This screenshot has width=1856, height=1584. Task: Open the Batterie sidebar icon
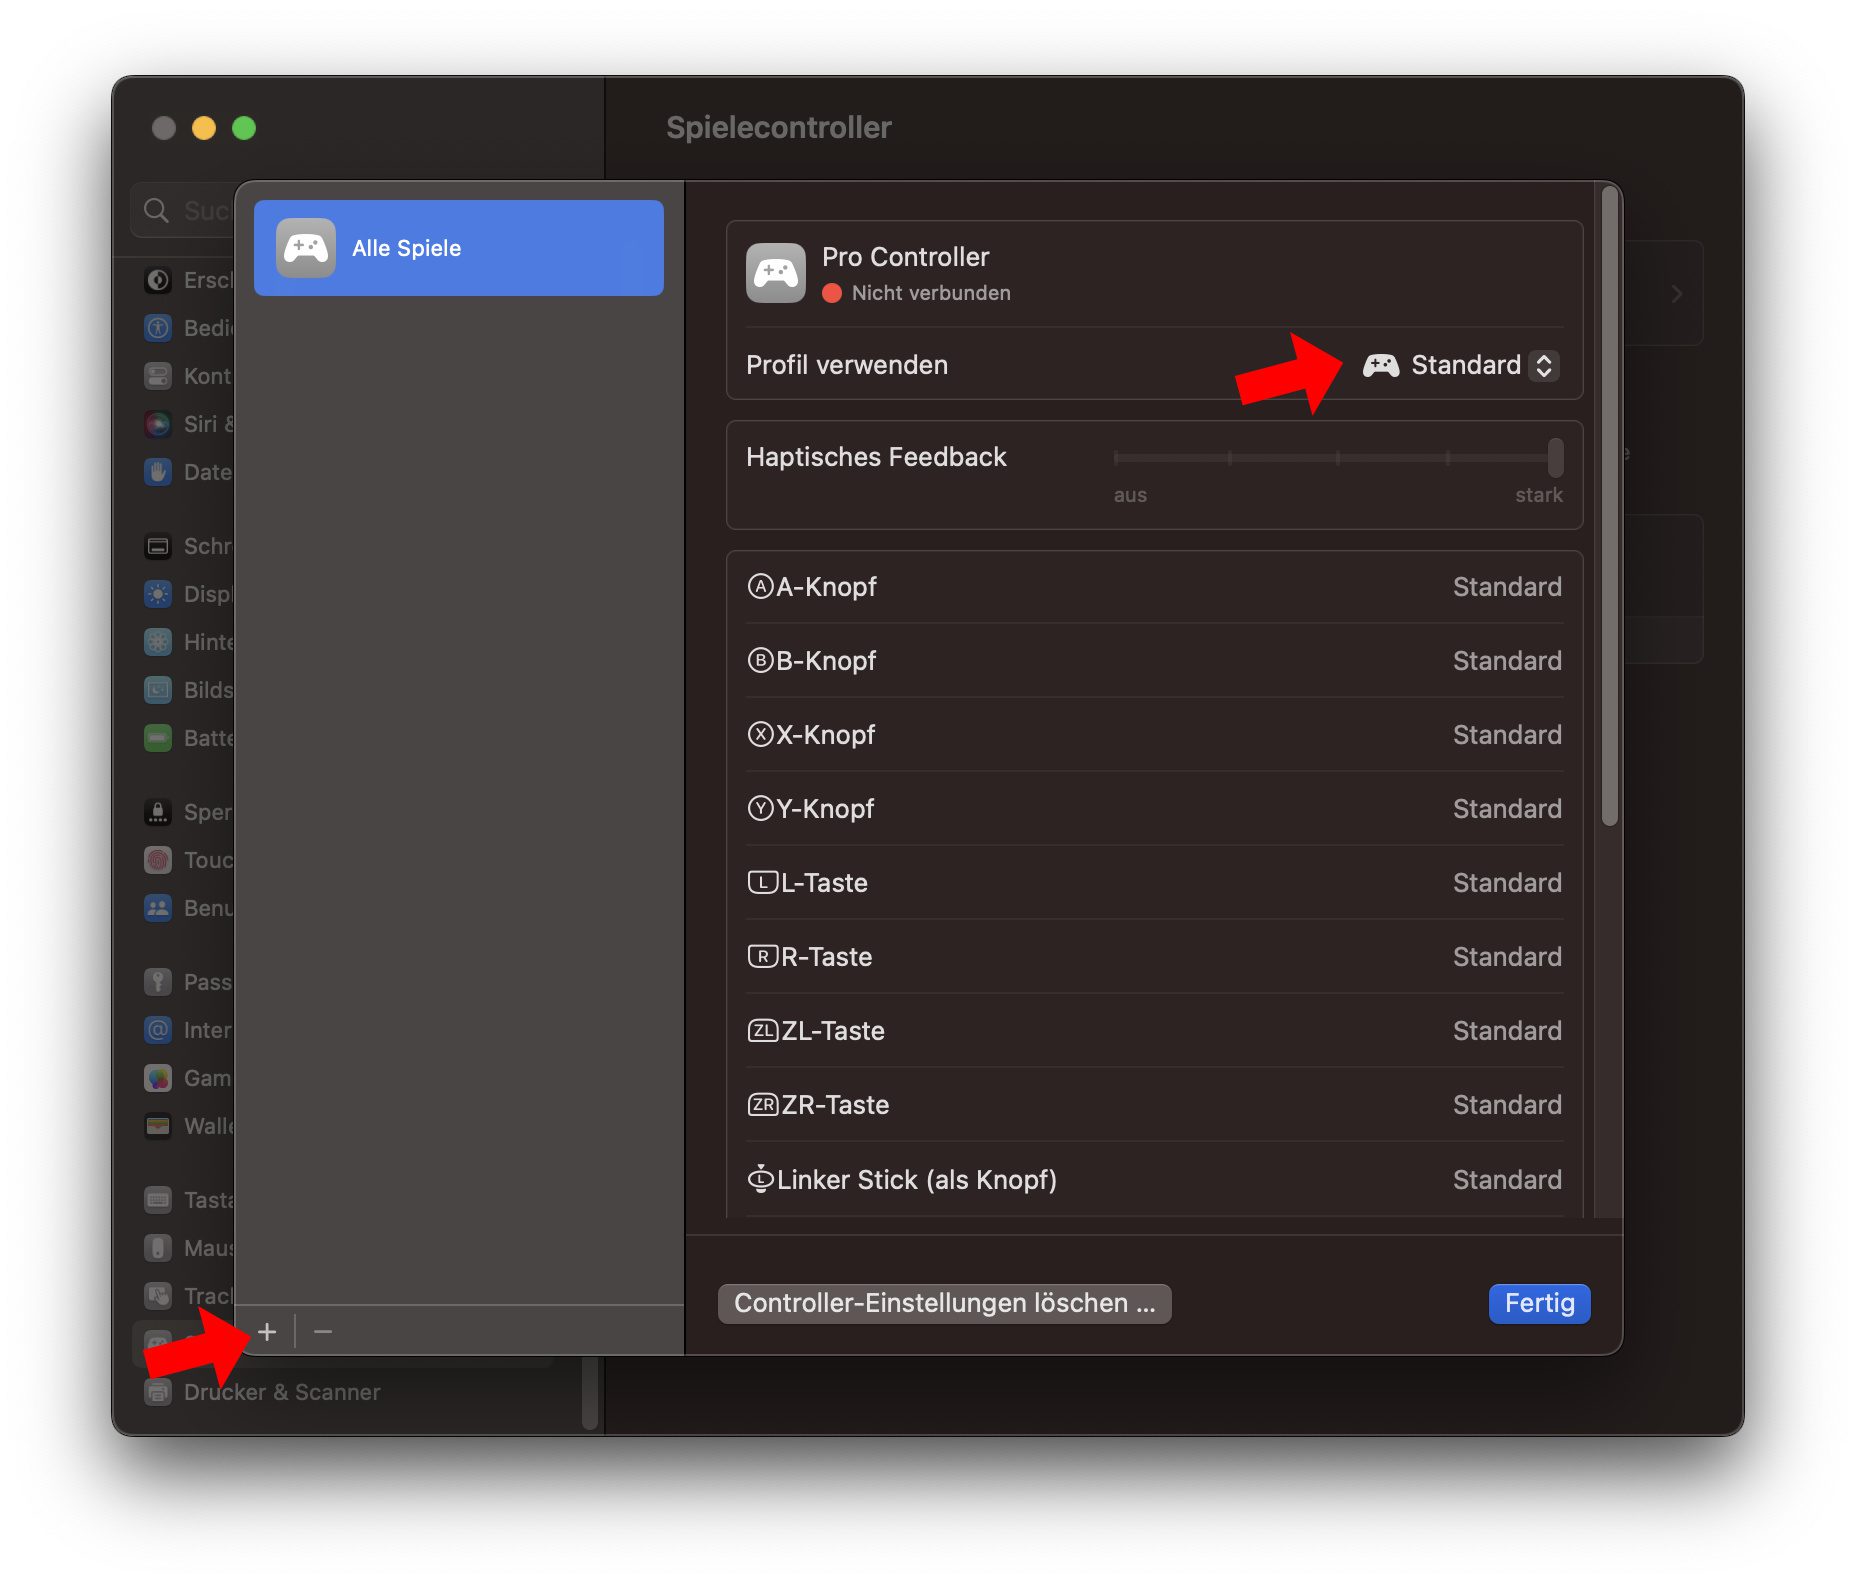click(x=158, y=738)
